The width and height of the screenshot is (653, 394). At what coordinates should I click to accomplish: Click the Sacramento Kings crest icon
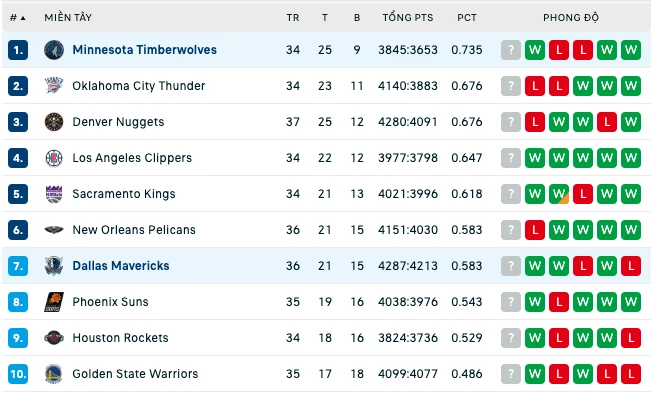[x=54, y=194]
